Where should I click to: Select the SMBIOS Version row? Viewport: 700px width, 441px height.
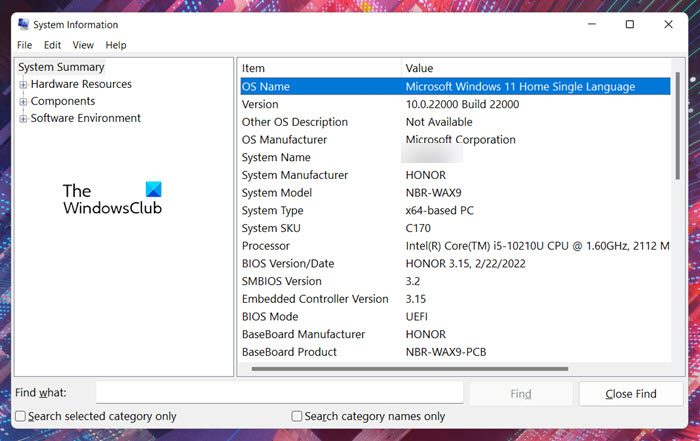click(455, 281)
